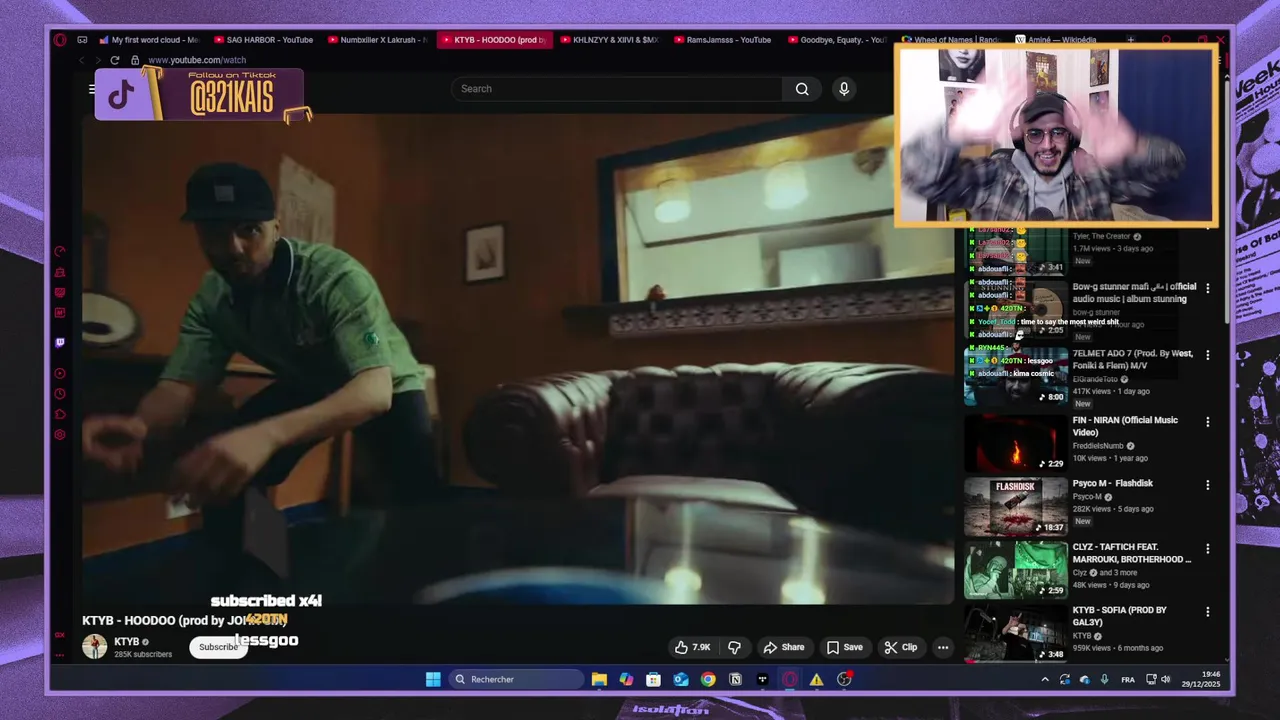This screenshot has width=1280, height=720.
Task: Switch to KHLNZYY & XIIVI tab
Action: (x=609, y=40)
